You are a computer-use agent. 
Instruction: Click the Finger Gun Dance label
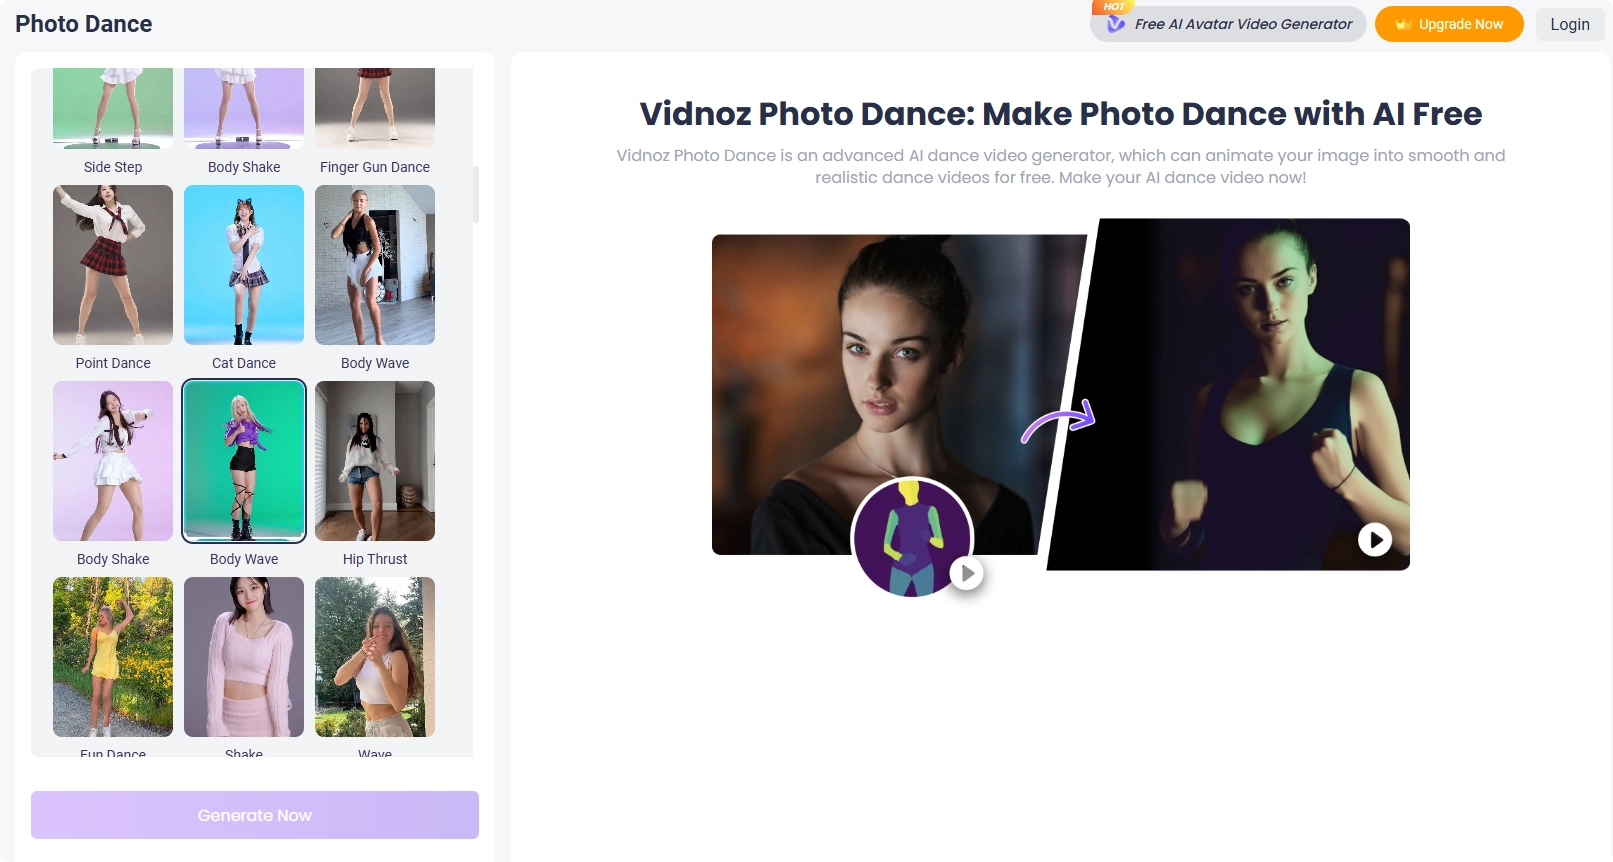tap(375, 167)
